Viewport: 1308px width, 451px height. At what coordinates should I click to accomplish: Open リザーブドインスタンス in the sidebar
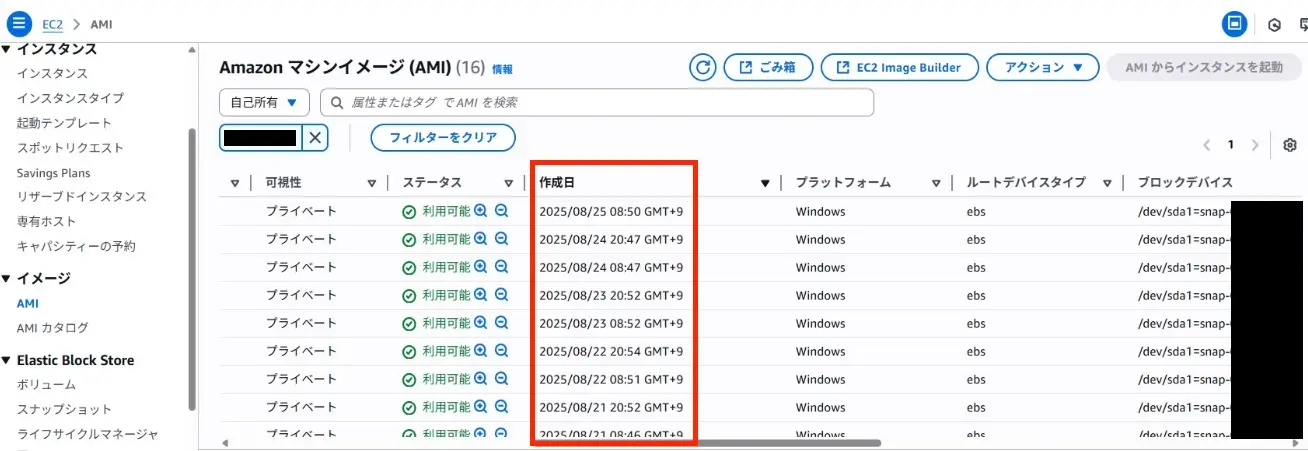(x=82, y=197)
